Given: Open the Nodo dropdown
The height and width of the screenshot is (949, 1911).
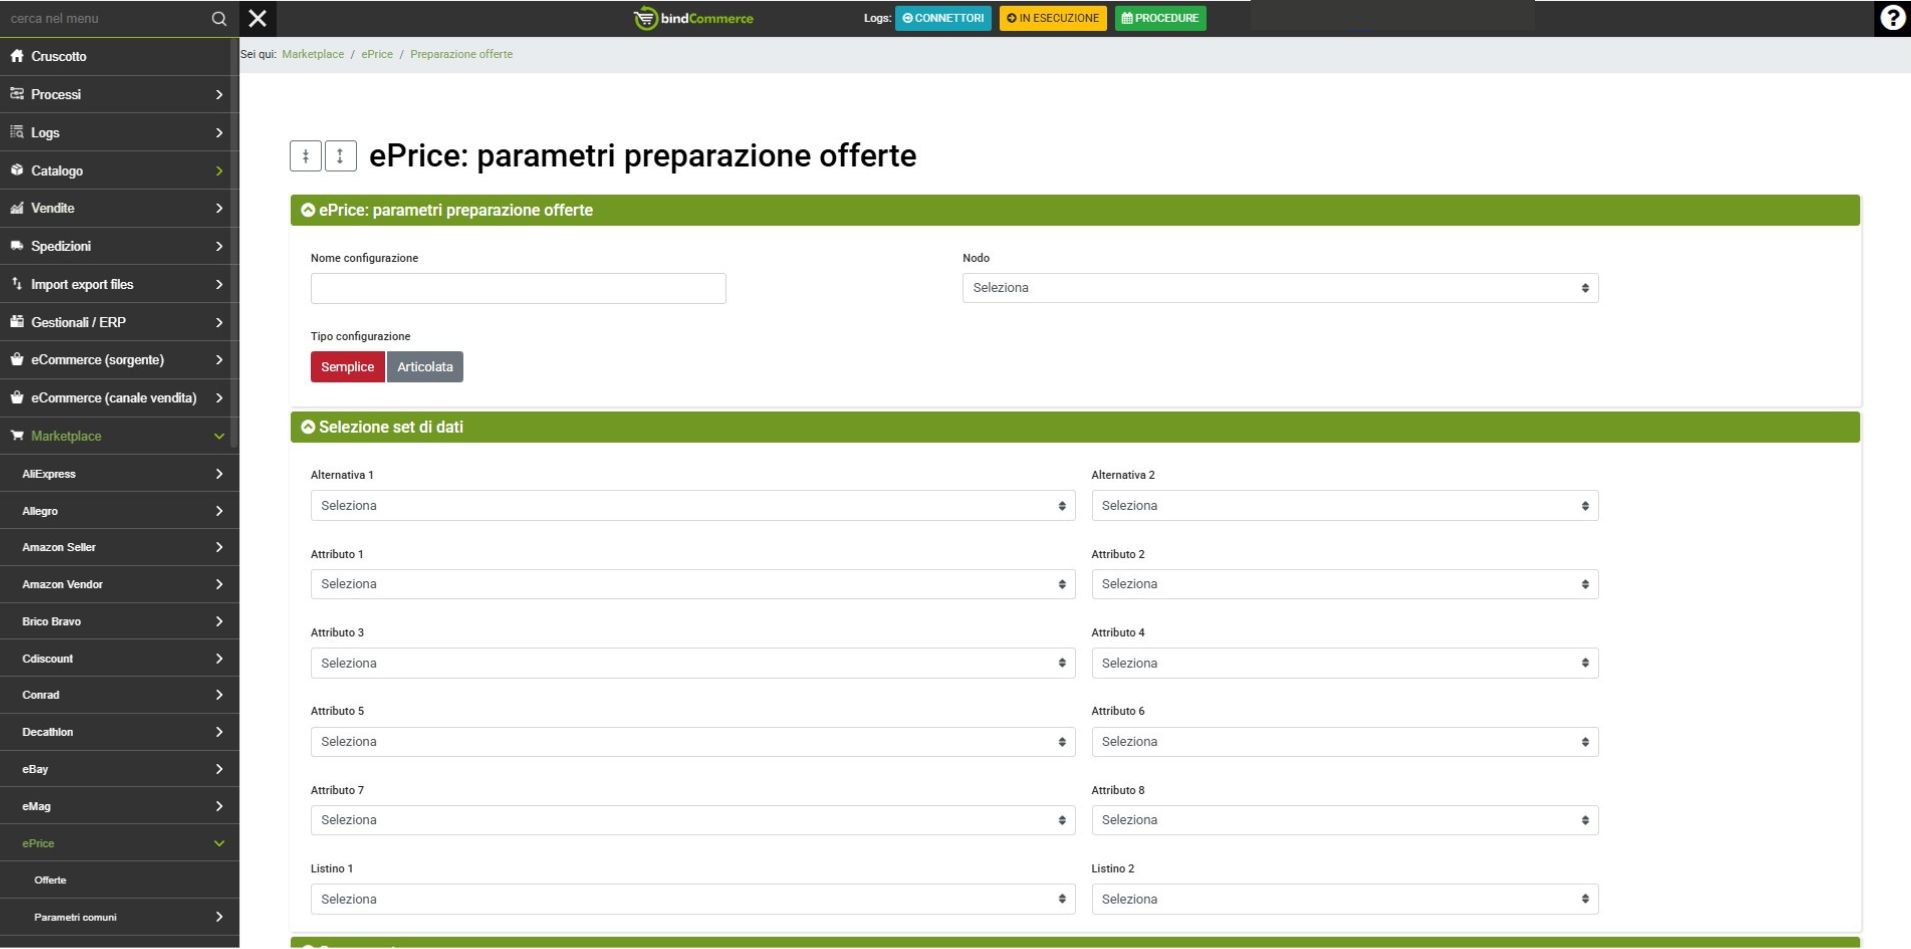Looking at the screenshot, I should 1279,288.
